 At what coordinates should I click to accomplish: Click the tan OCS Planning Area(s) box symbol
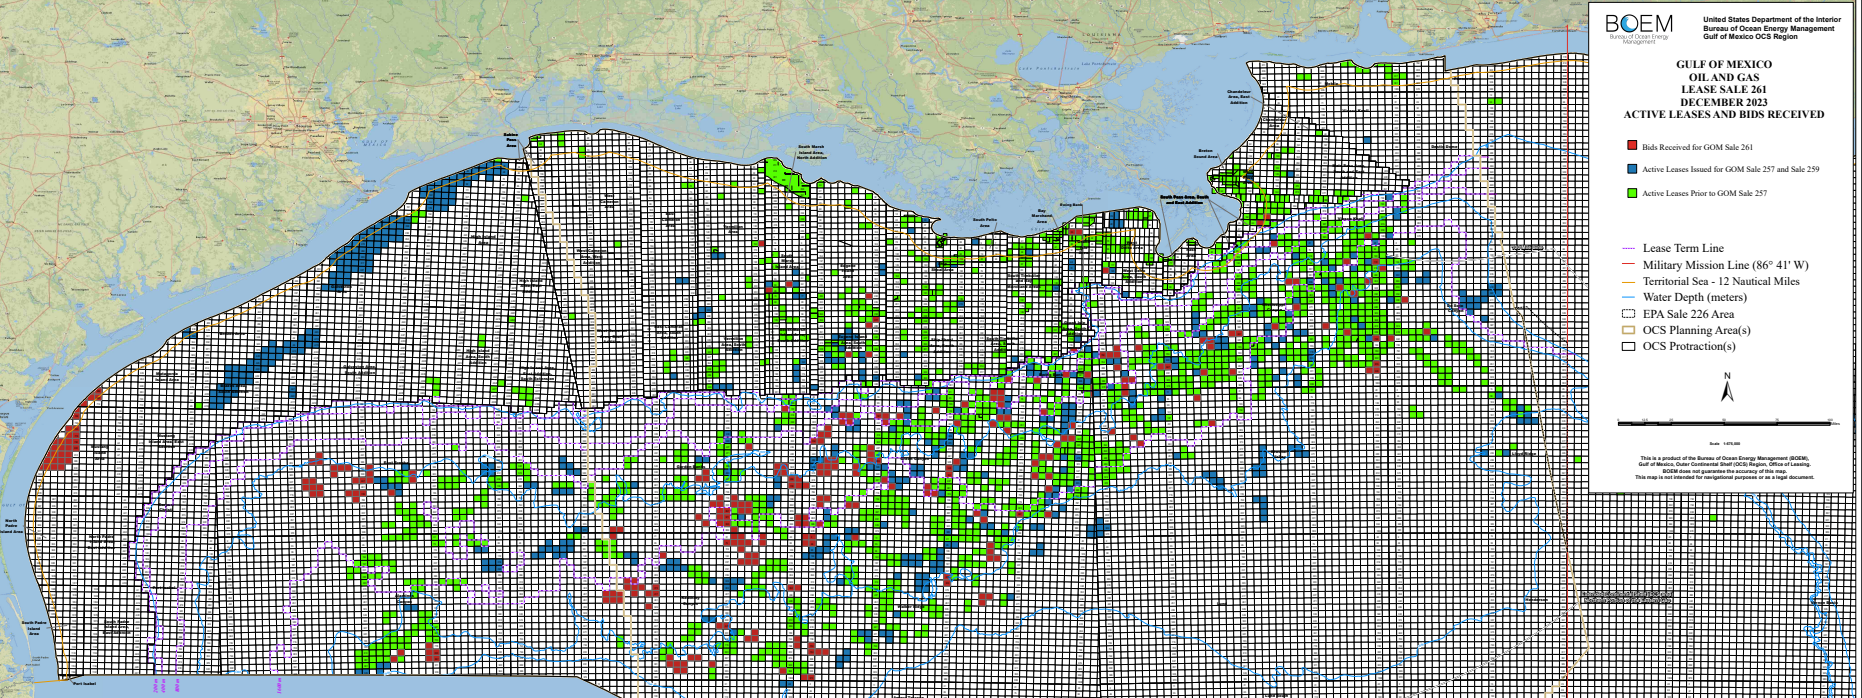(x=1628, y=330)
